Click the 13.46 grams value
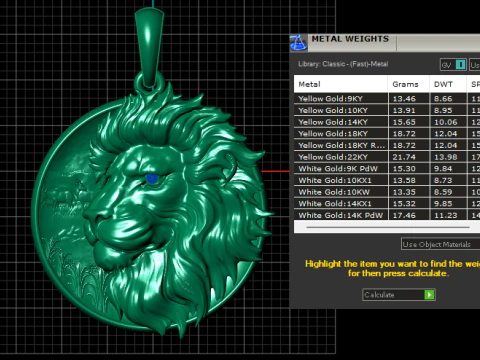Image resolution: width=480 pixels, height=360 pixels. [404, 99]
